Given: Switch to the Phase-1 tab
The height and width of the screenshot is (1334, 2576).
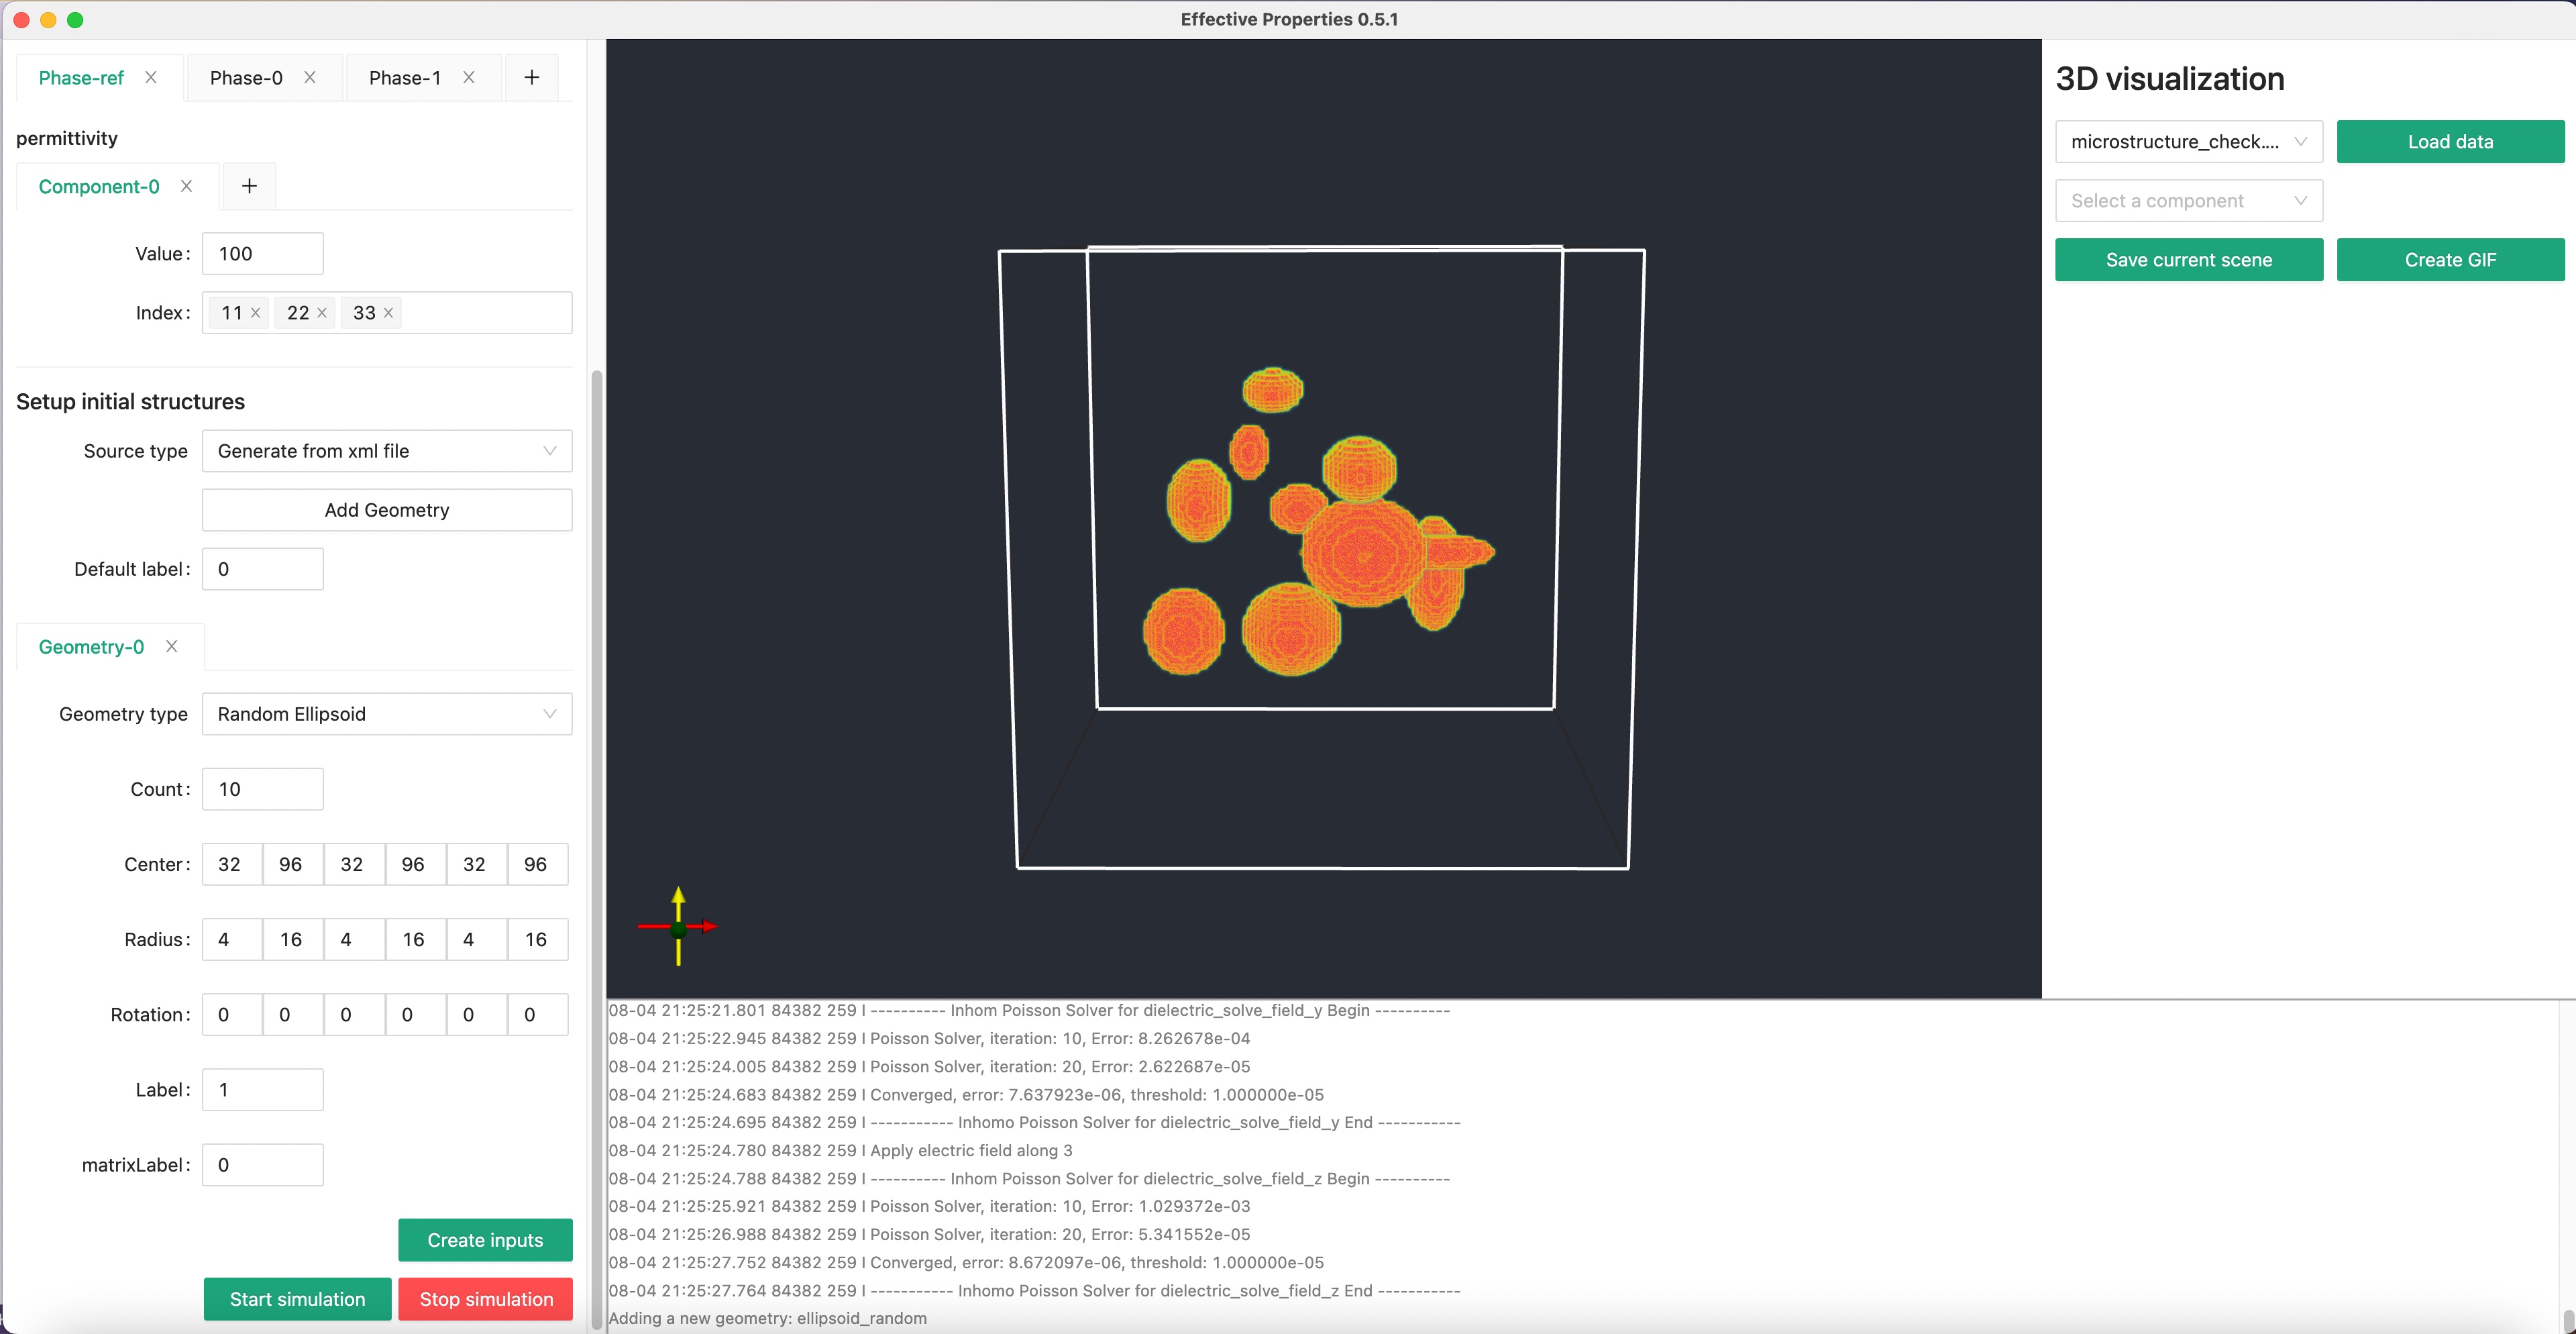Looking at the screenshot, I should pyautogui.click(x=405, y=78).
